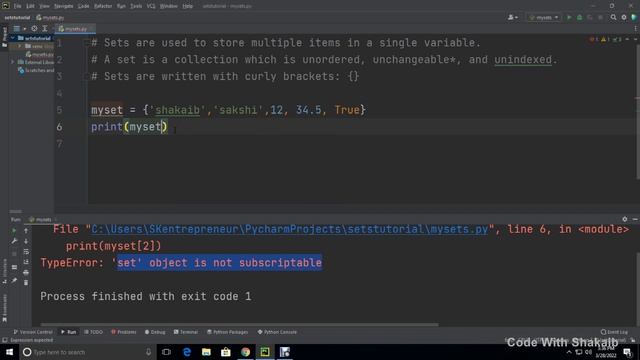
Task: Open the editor tabs more-options dots
Action: (x=636, y=29)
